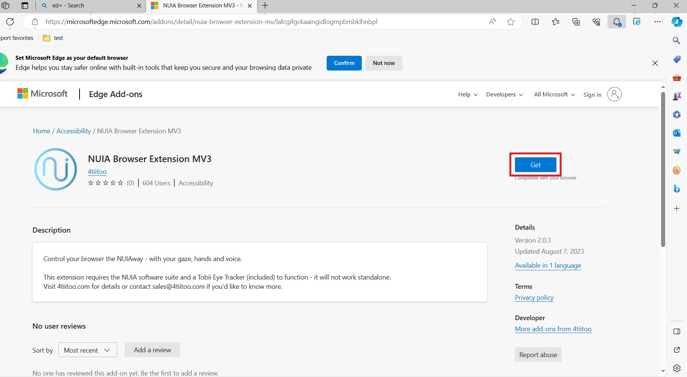This screenshot has height=377, width=687.
Task: Open sidebar settings gear icon
Action: pos(676,368)
